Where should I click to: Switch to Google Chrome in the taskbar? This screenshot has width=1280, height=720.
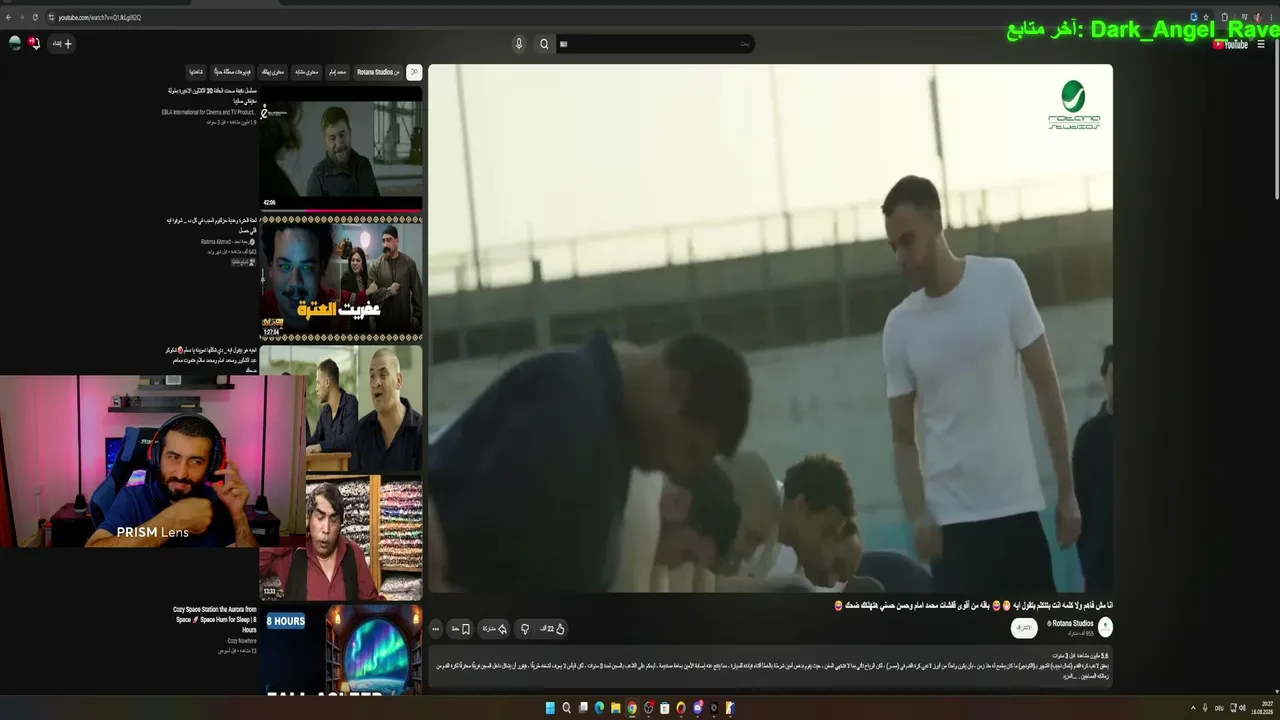(x=632, y=708)
